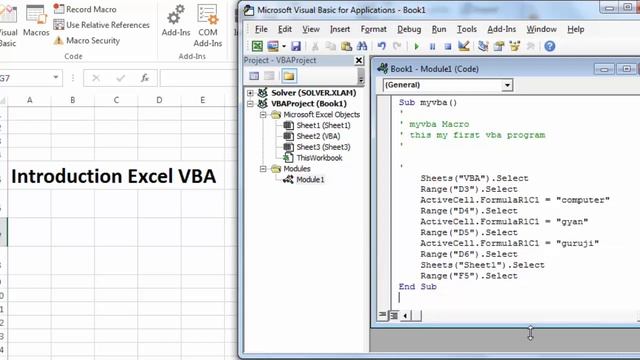Click the Break pause icon
Image resolution: width=640 pixels, height=360 pixels.
tap(432, 47)
